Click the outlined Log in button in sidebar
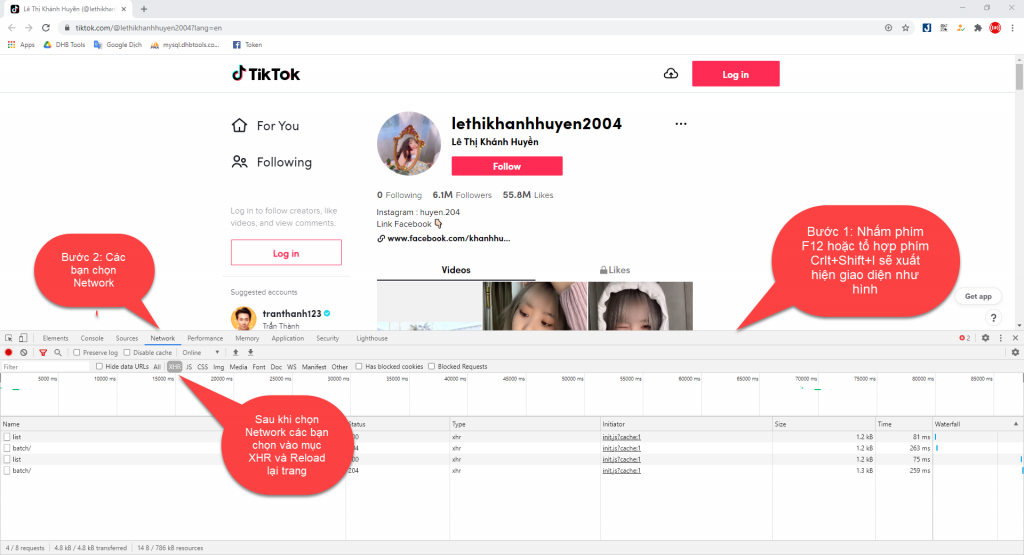The width and height of the screenshot is (1024, 555). point(286,253)
